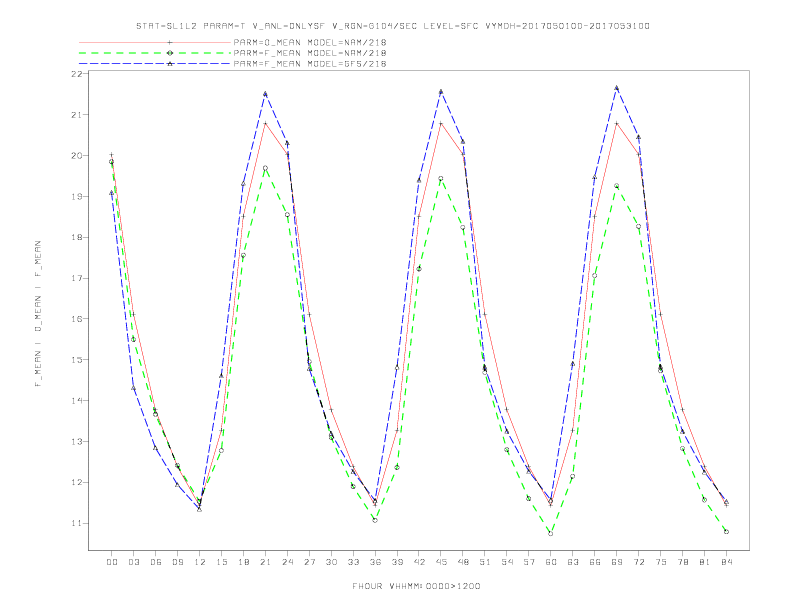
Task: Click x-axis tick label 06
Action: coord(156,562)
